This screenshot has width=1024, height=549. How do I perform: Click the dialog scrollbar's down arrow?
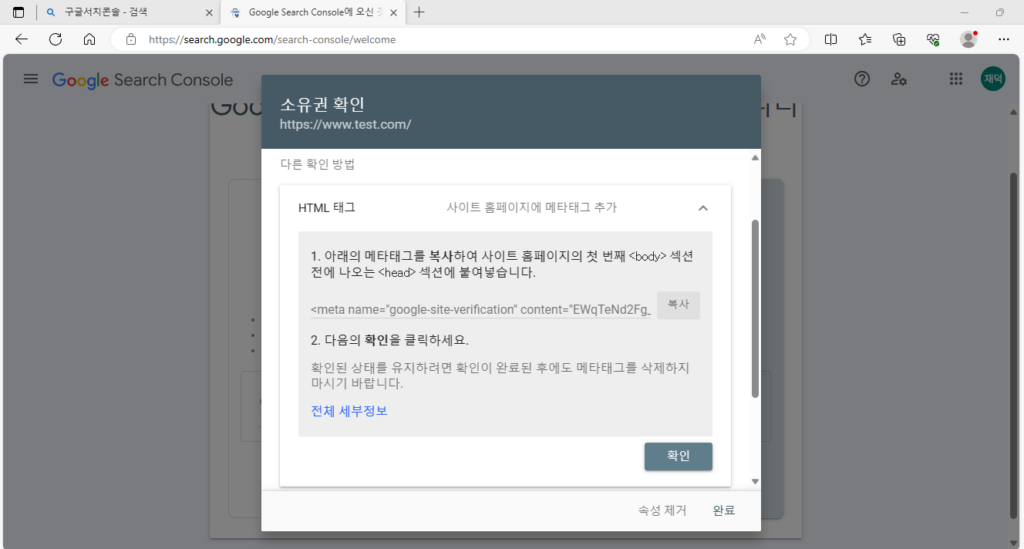click(755, 481)
